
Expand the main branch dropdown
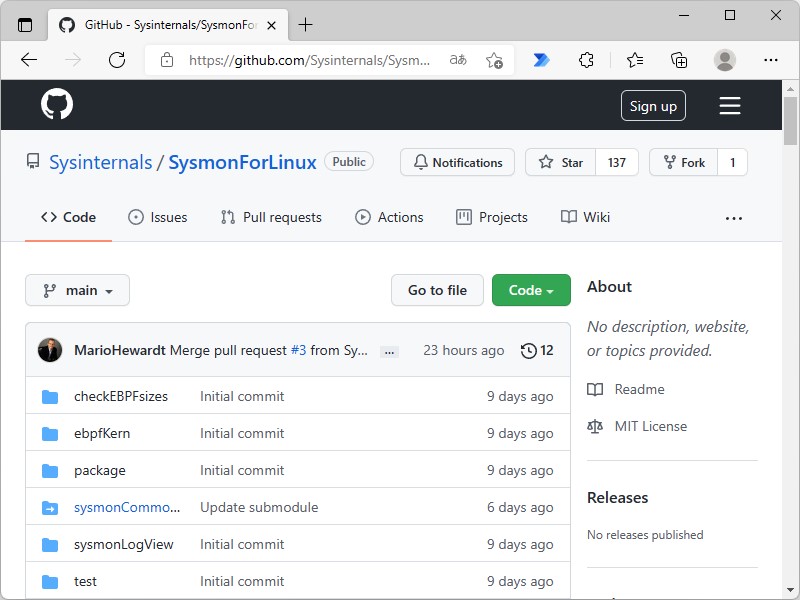pos(78,290)
